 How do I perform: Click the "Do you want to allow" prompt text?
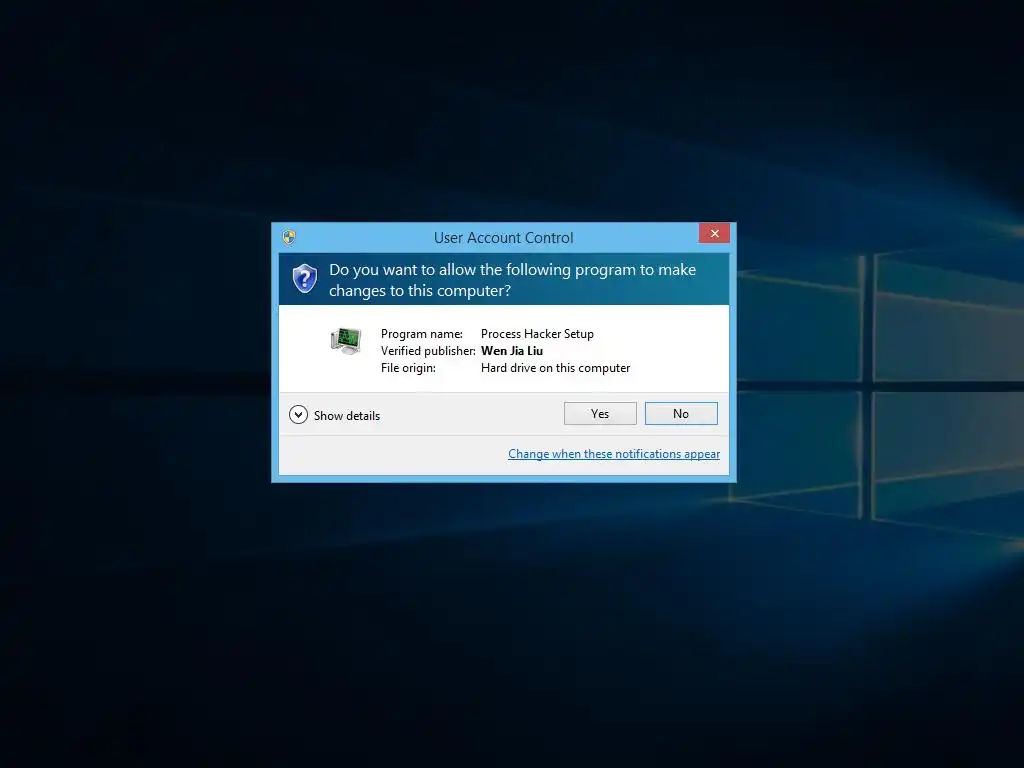[512, 280]
